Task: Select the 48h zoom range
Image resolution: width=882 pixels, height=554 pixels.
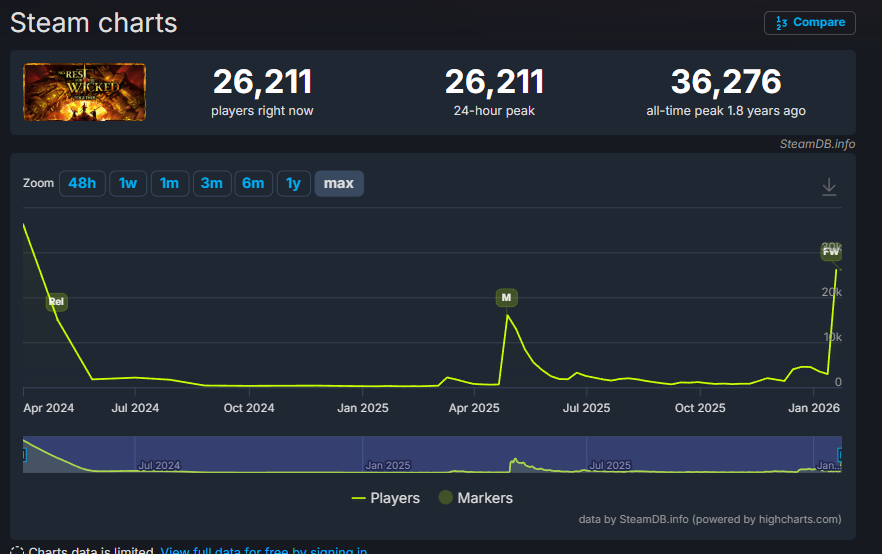Action: coord(82,183)
